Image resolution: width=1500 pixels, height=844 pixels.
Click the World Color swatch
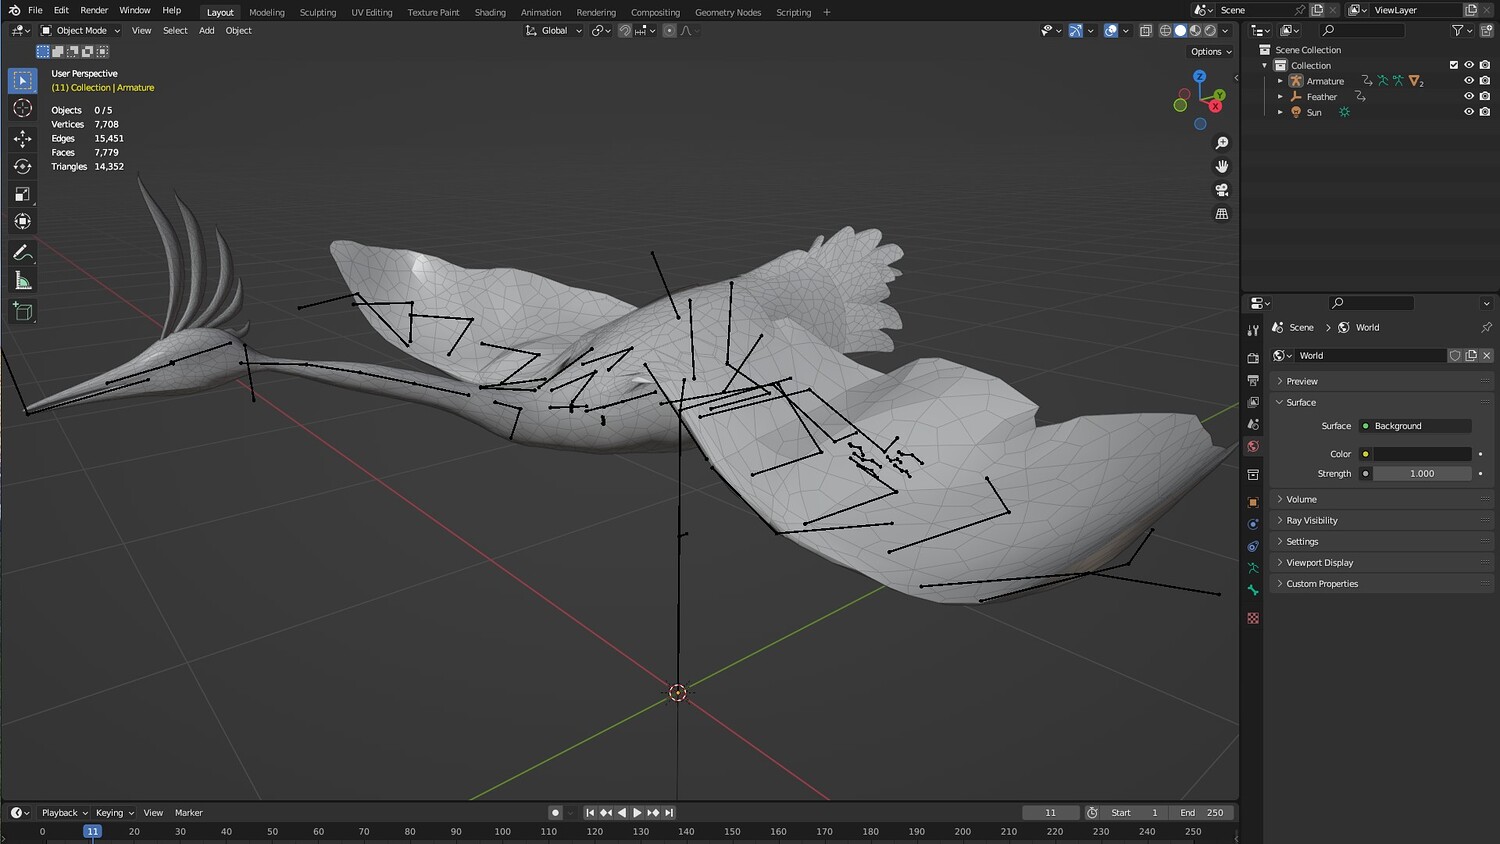[1422, 454]
